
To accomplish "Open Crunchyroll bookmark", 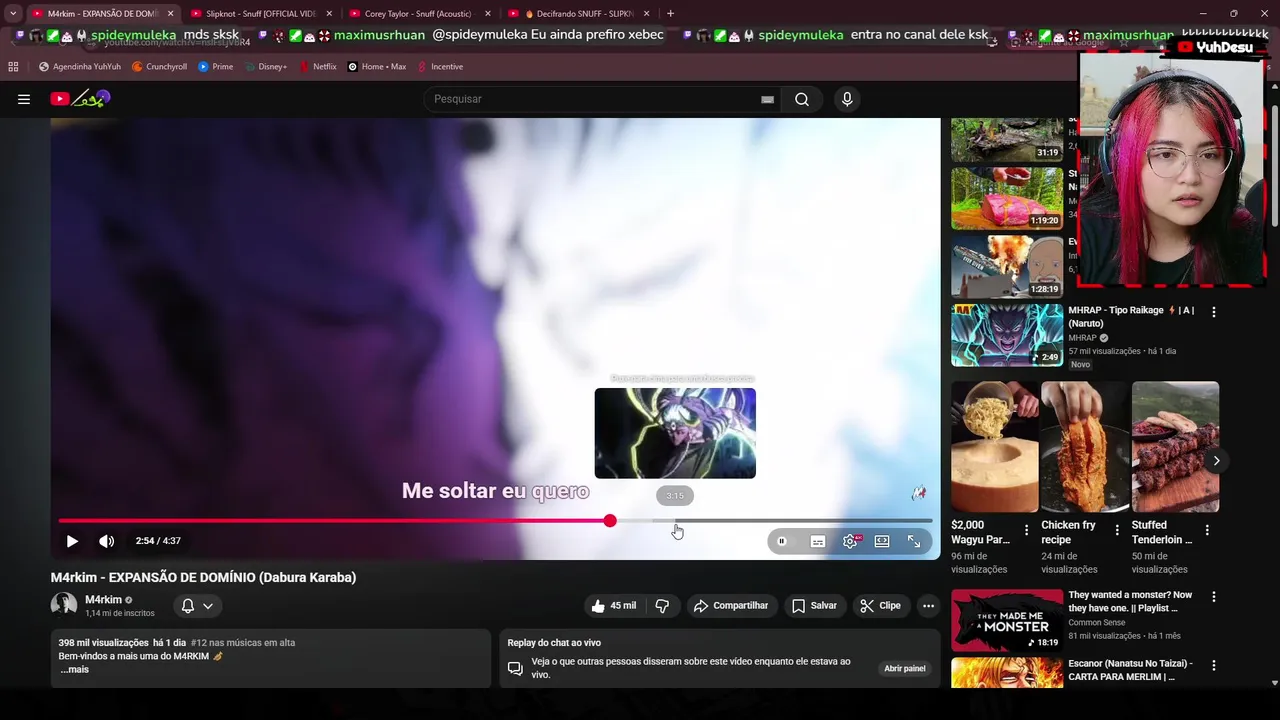I will click(159, 67).
